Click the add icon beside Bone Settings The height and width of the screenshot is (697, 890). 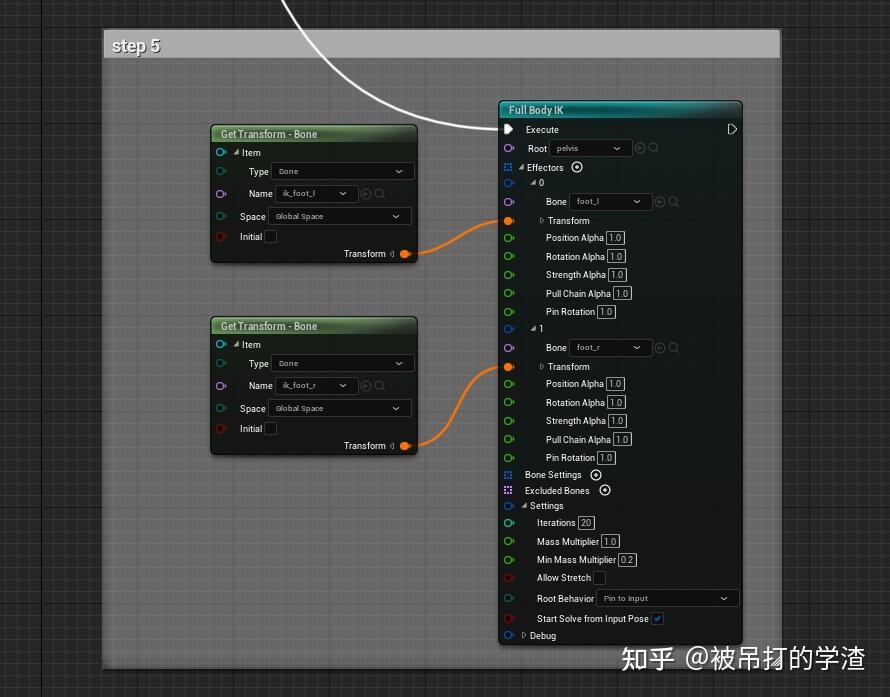(596, 474)
